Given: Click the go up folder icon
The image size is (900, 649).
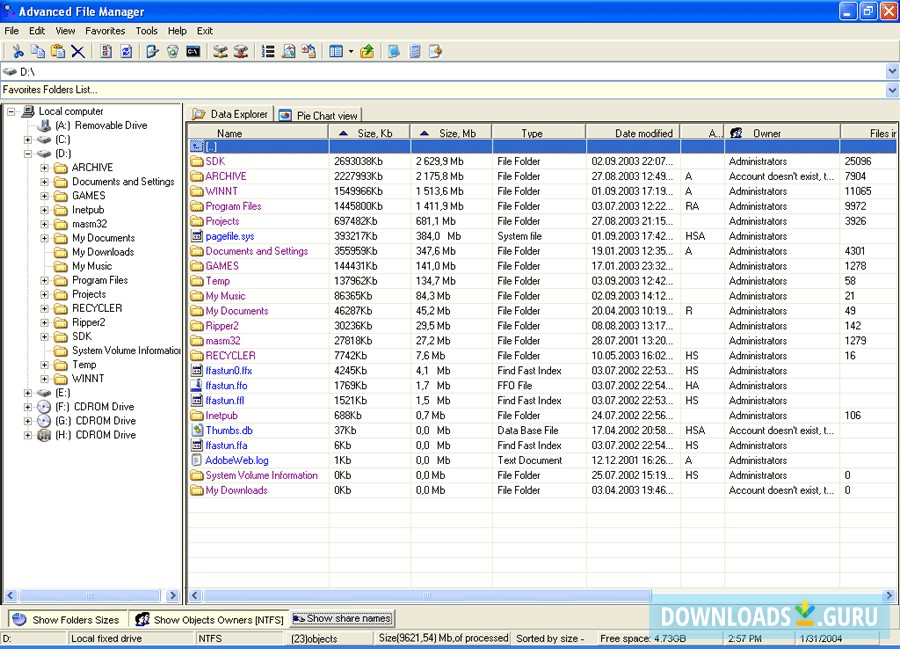Looking at the screenshot, I should click(x=367, y=51).
